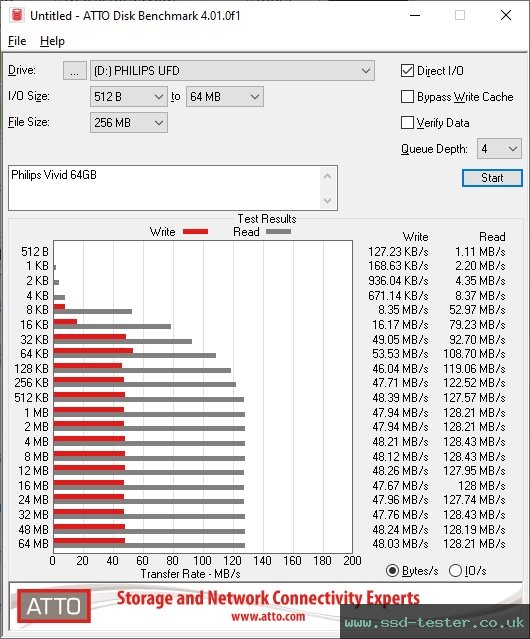Click the 128 MB/s read value for 16 MB
The width and height of the screenshot is (530, 639).
(x=482, y=486)
